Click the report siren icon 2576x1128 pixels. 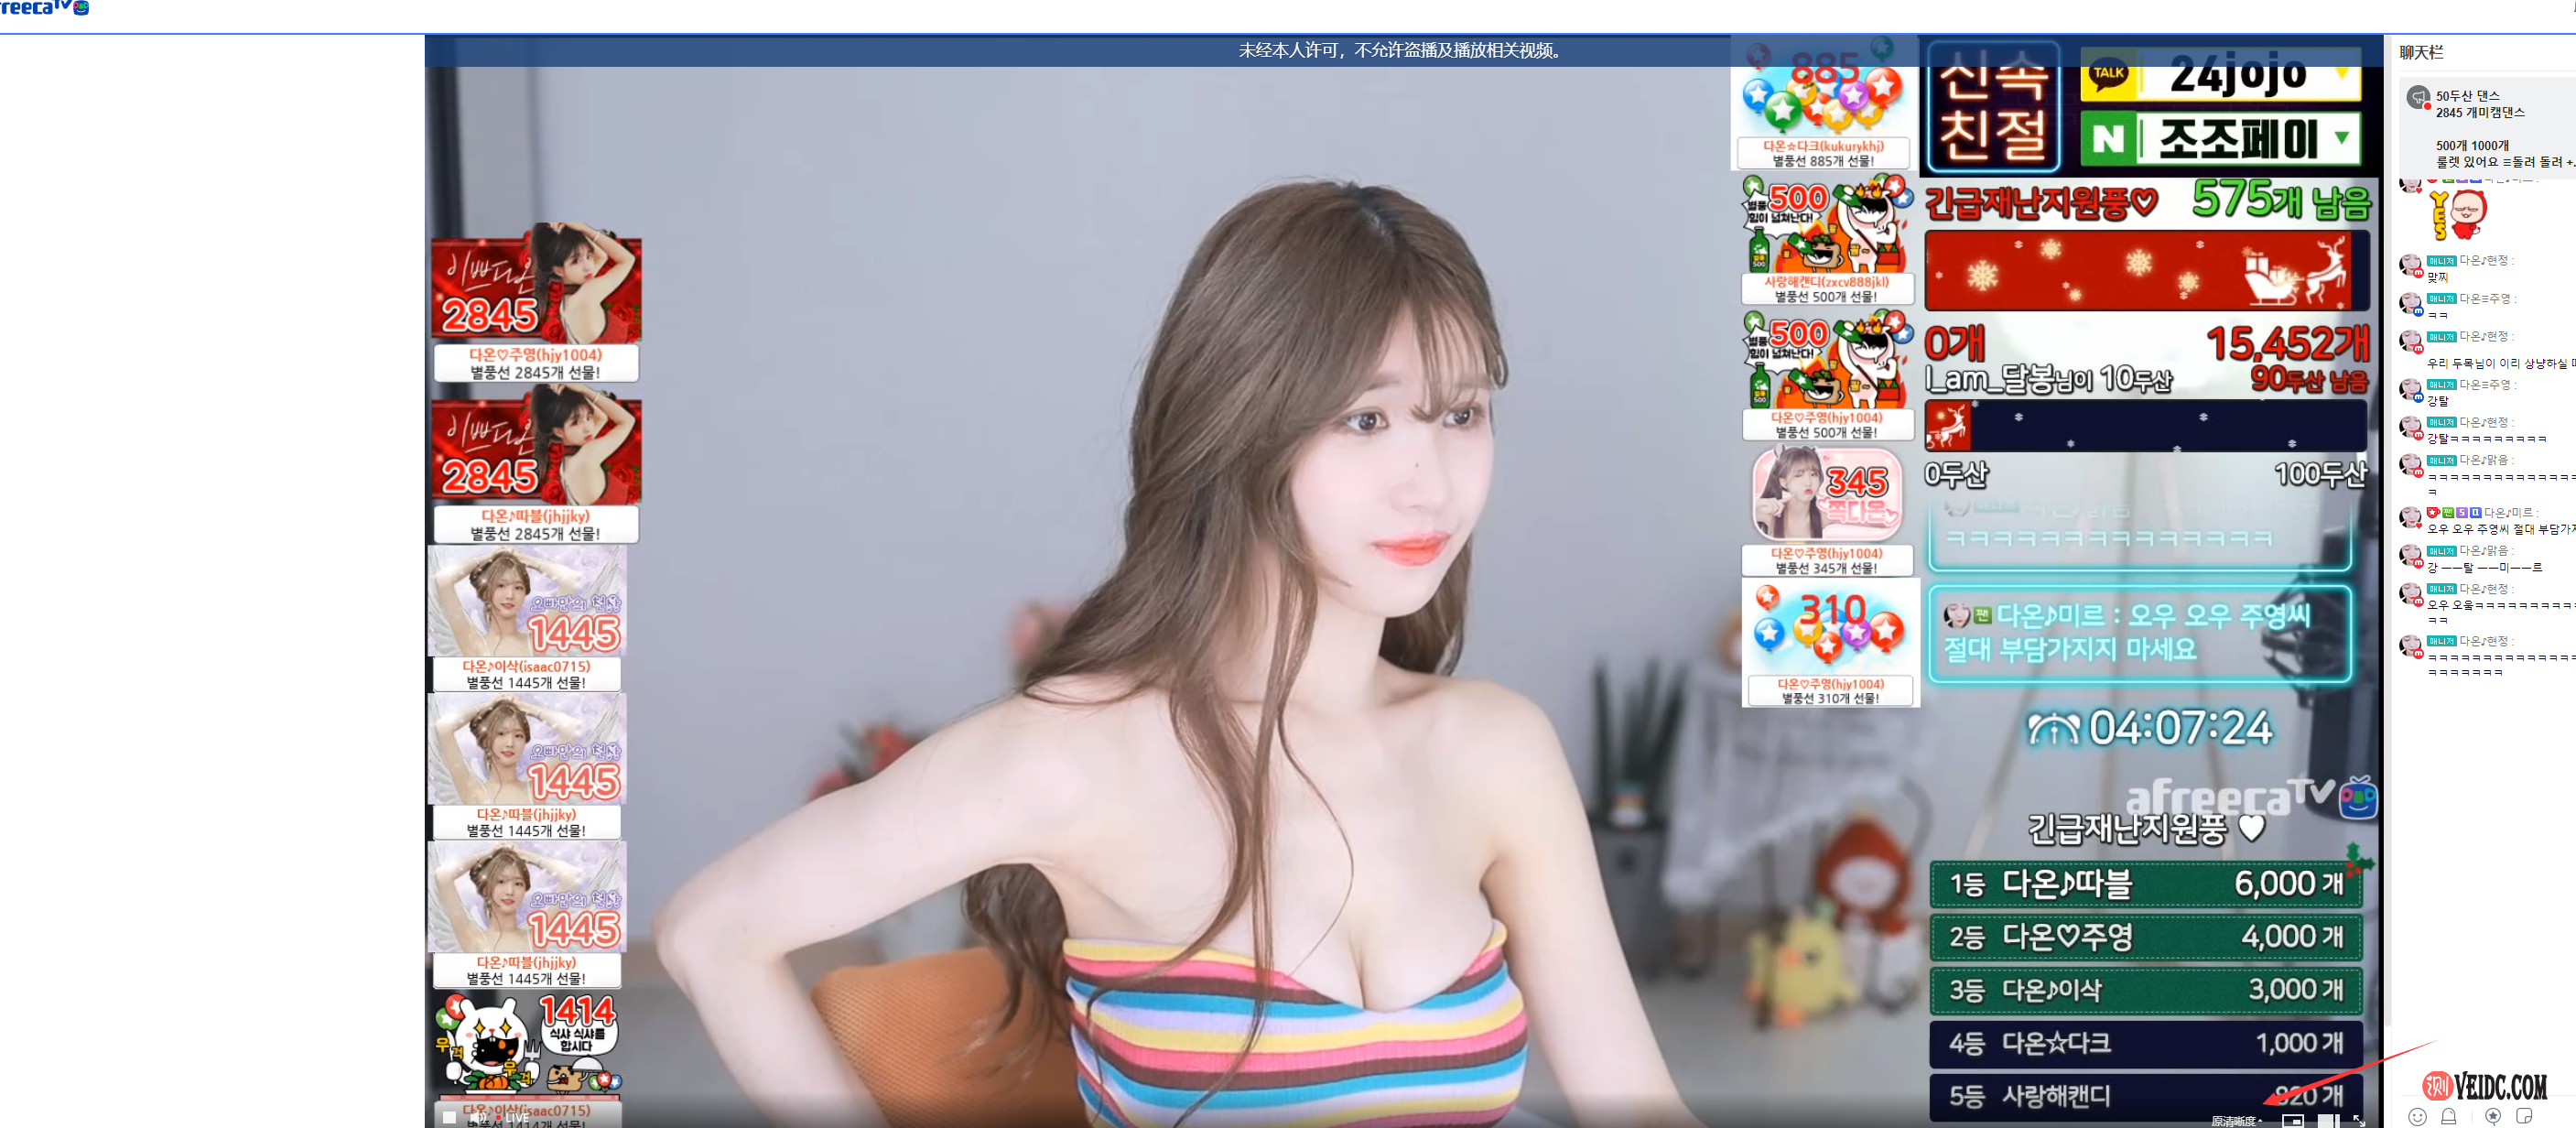pos(2449,1117)
